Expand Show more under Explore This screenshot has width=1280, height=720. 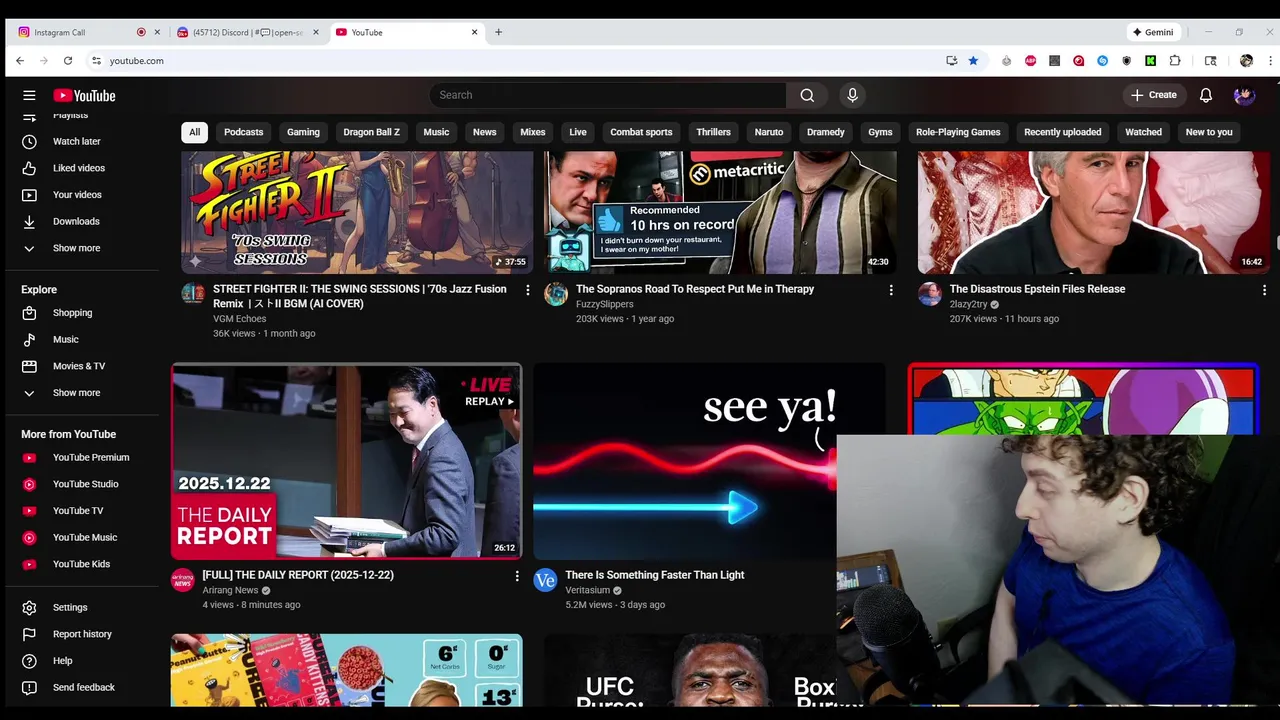pos(76,393)
